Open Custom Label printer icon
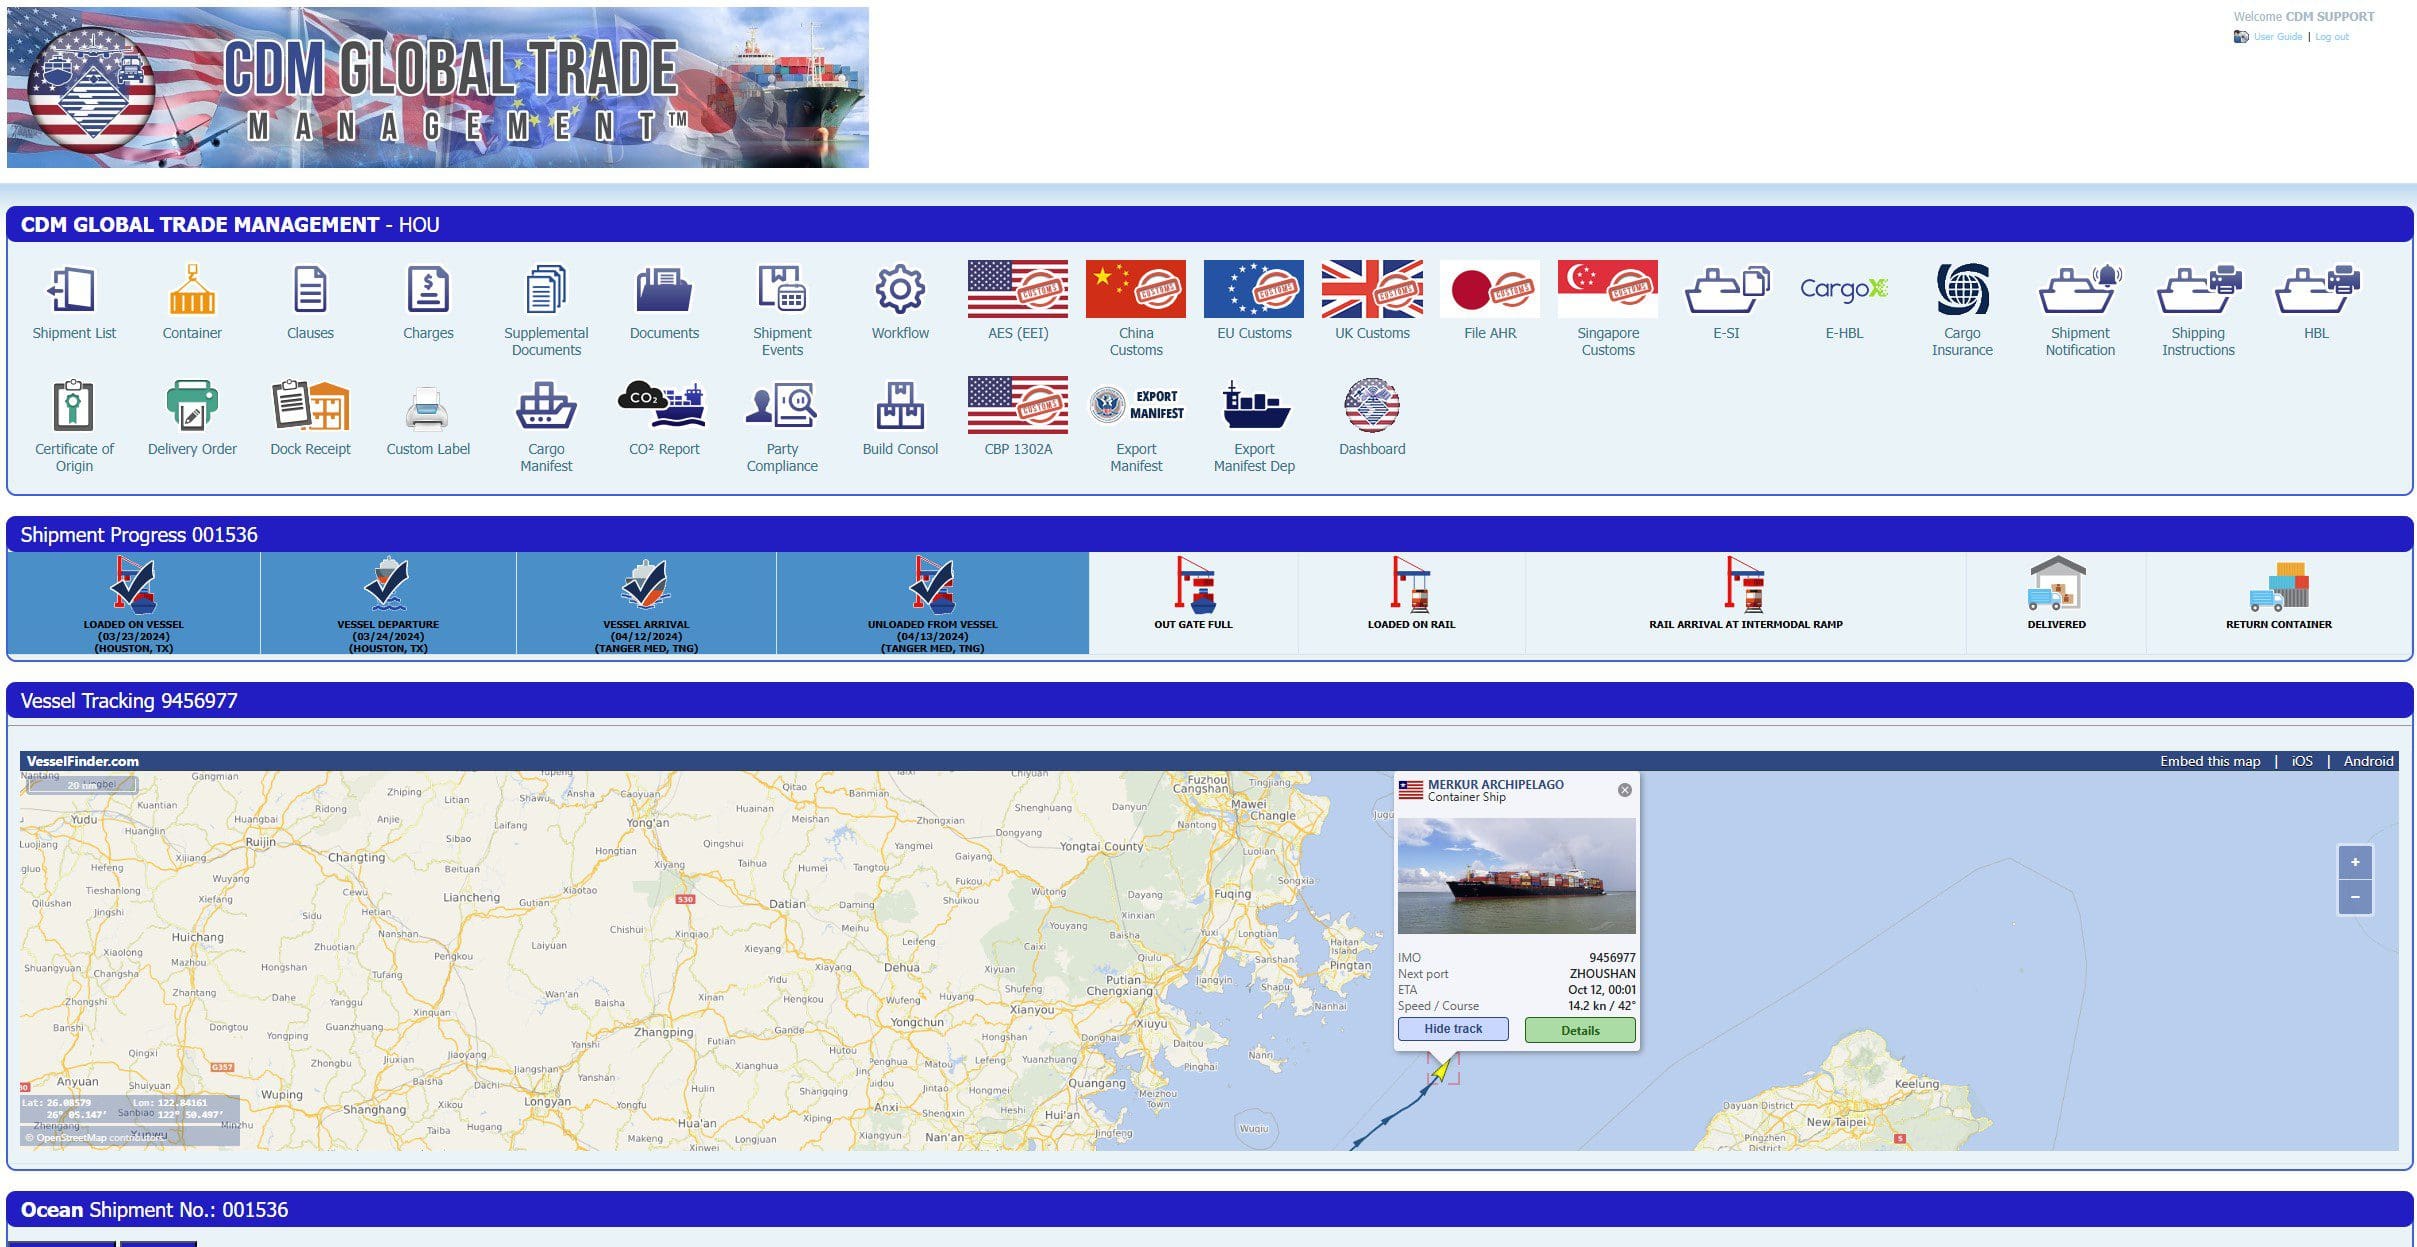The width and height of the screenshot is (2417, 1247). (428, 408)
